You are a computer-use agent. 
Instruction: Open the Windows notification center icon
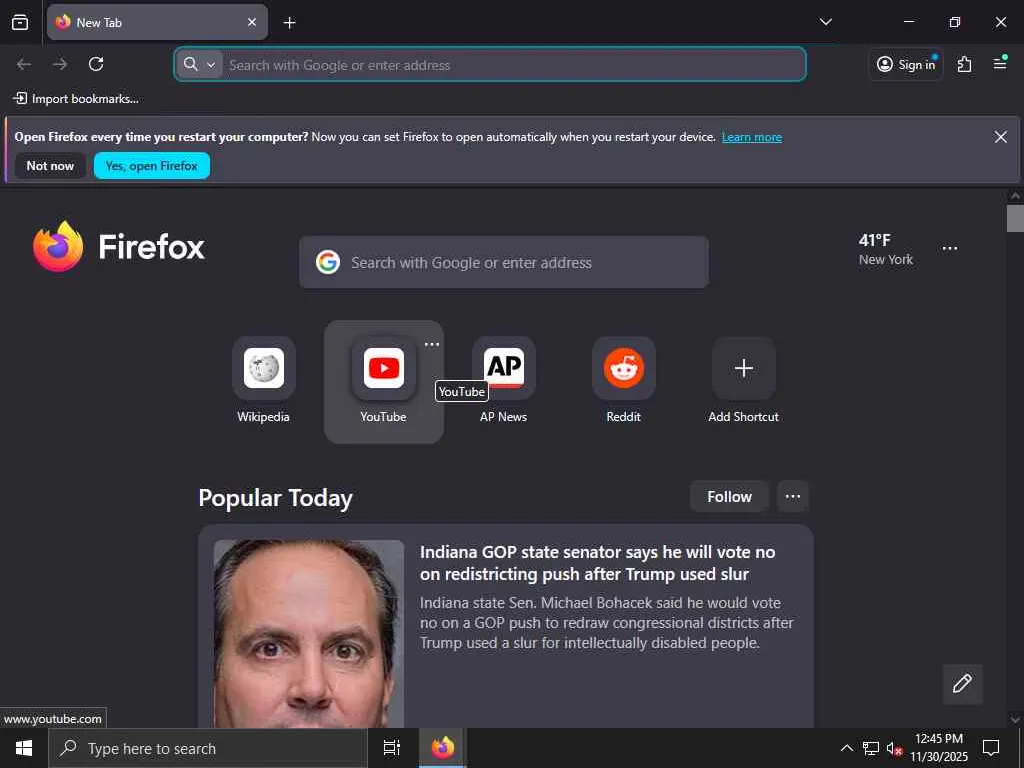991,748
